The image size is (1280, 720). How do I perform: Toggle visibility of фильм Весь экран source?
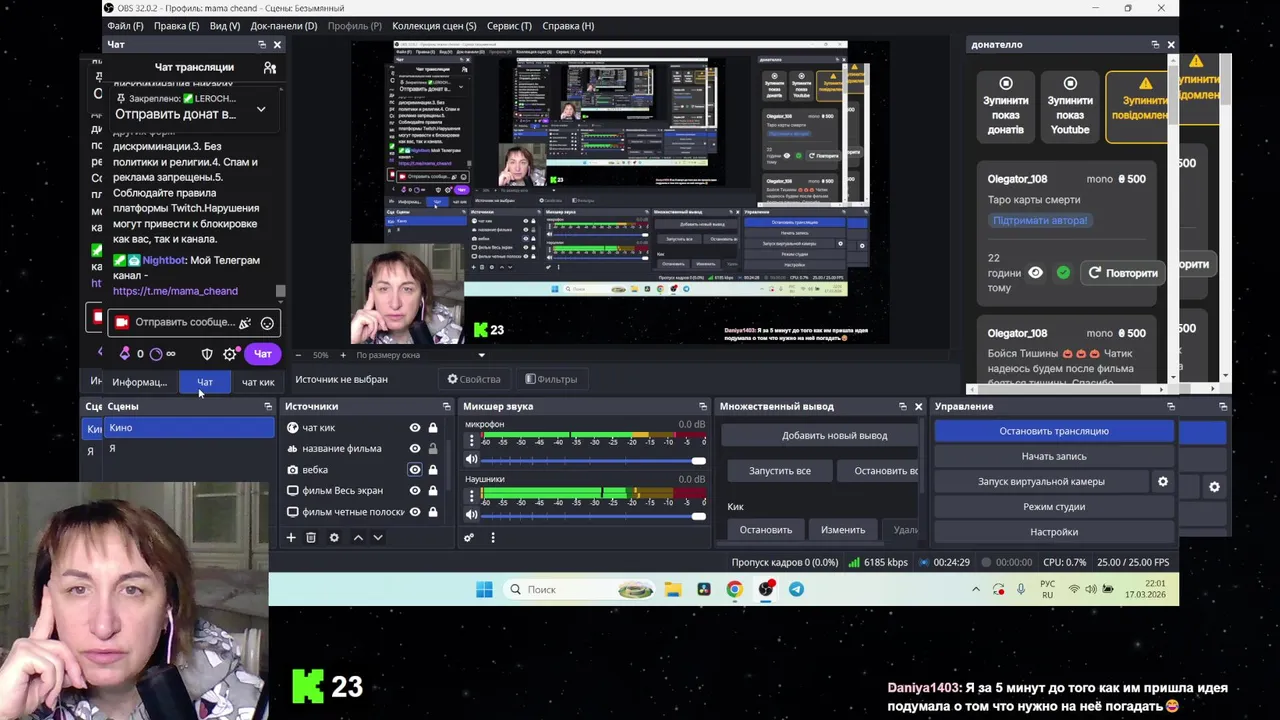(415, 491)
